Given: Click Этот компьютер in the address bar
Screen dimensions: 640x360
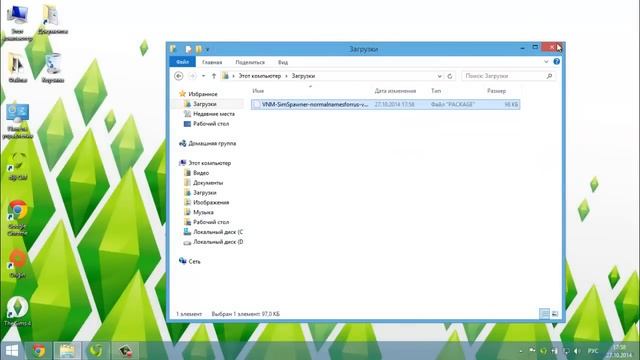Looking at the screenshot, I should 260,76.
